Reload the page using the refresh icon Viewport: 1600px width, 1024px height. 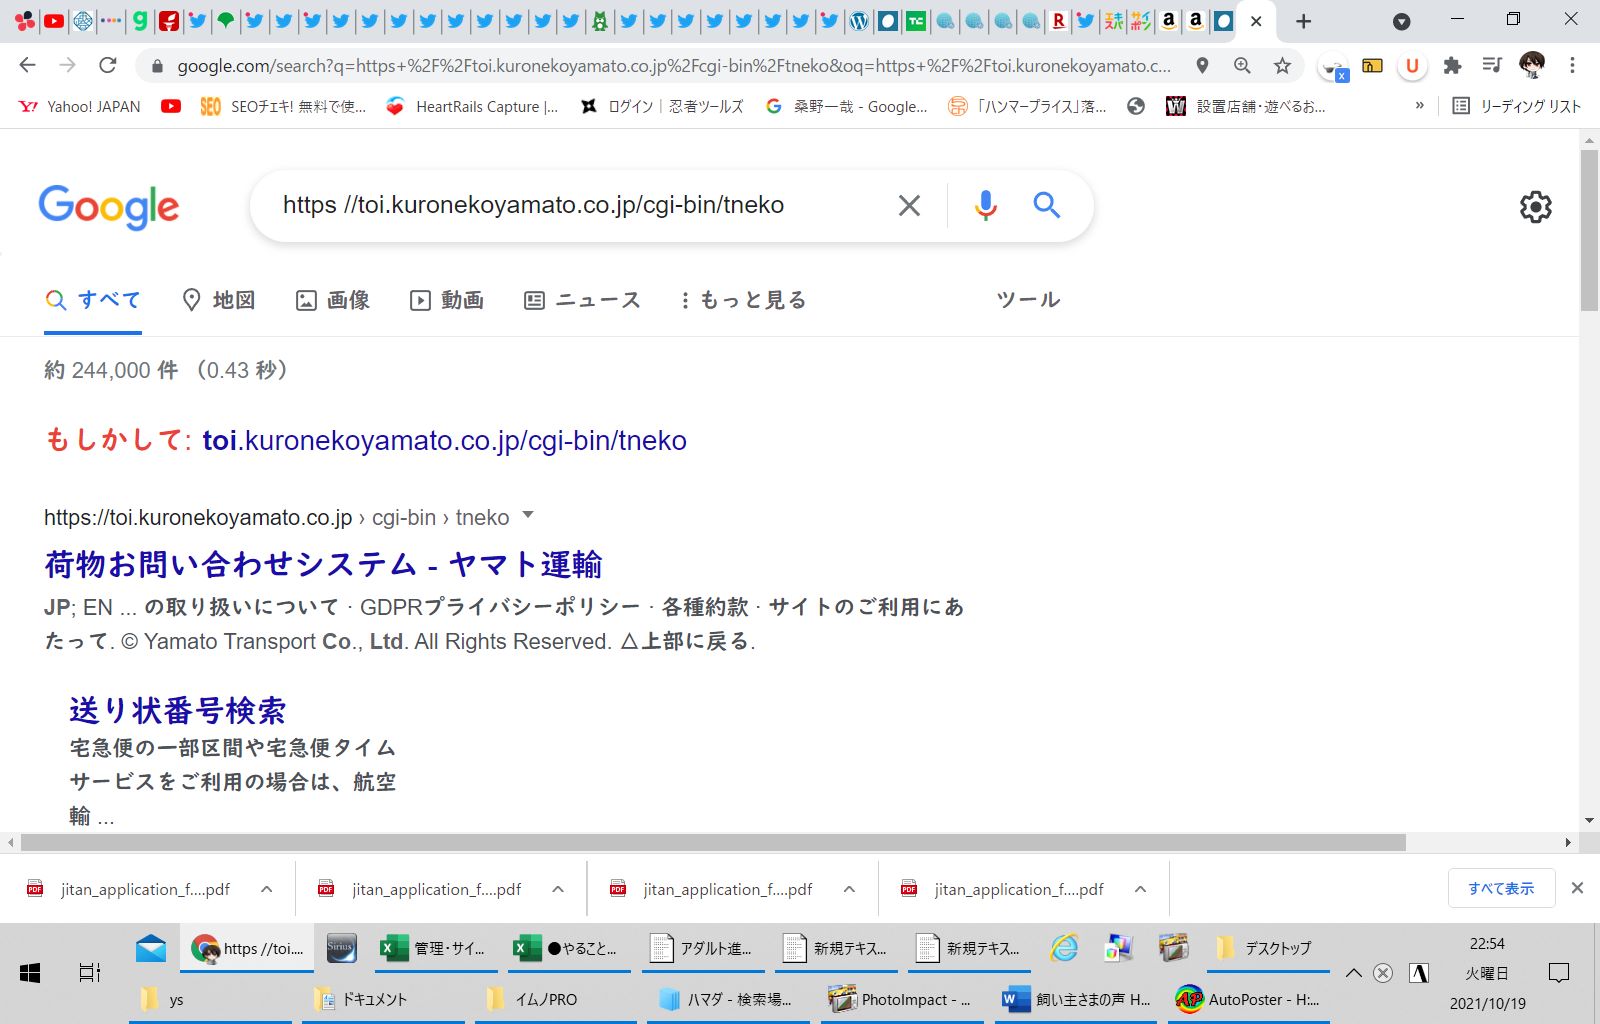pos(108,66)
